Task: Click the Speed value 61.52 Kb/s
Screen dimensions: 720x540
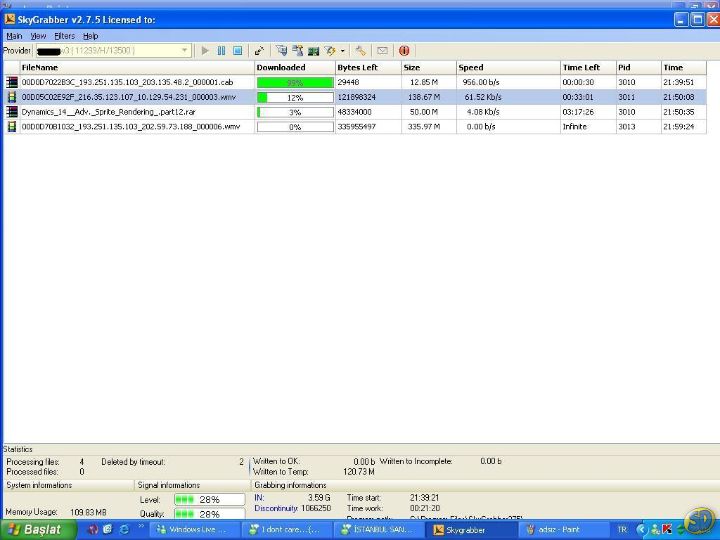Action: click(483, 97)
